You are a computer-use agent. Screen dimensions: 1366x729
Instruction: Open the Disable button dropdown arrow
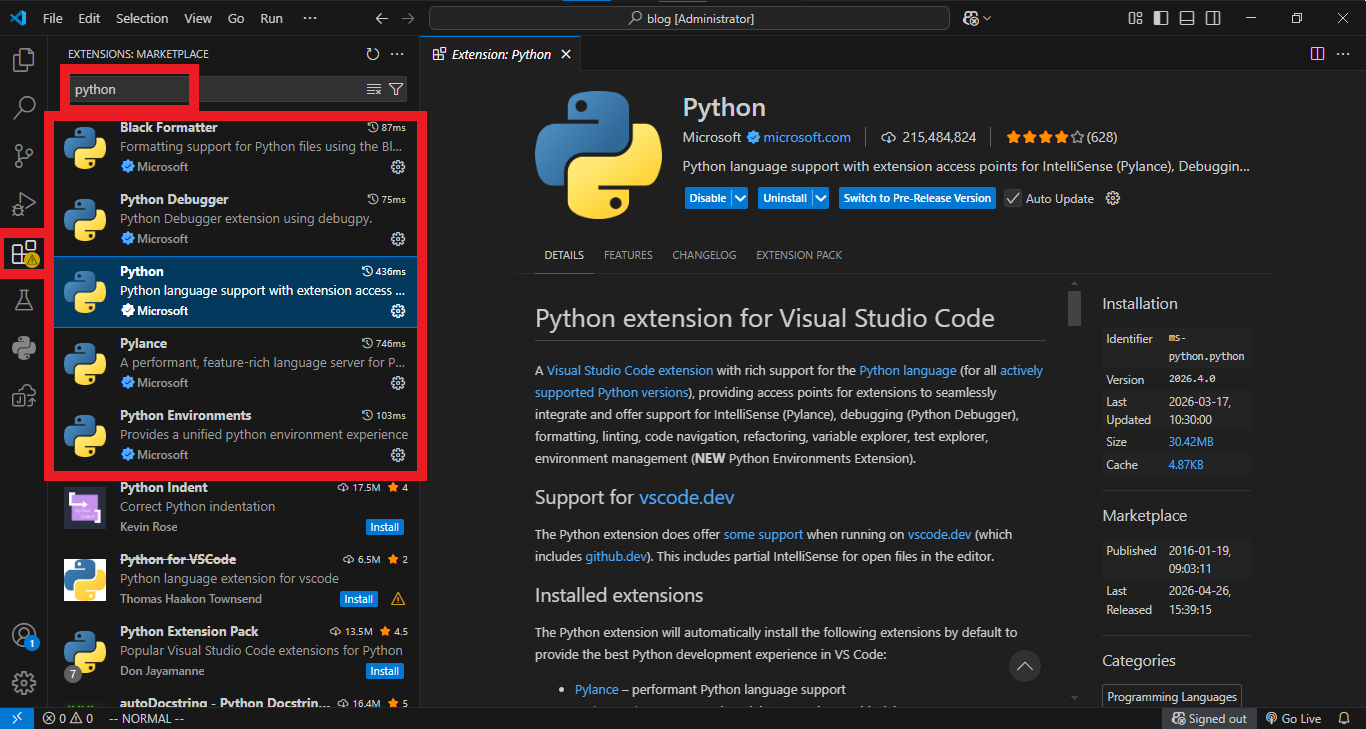tap(740, 198)
